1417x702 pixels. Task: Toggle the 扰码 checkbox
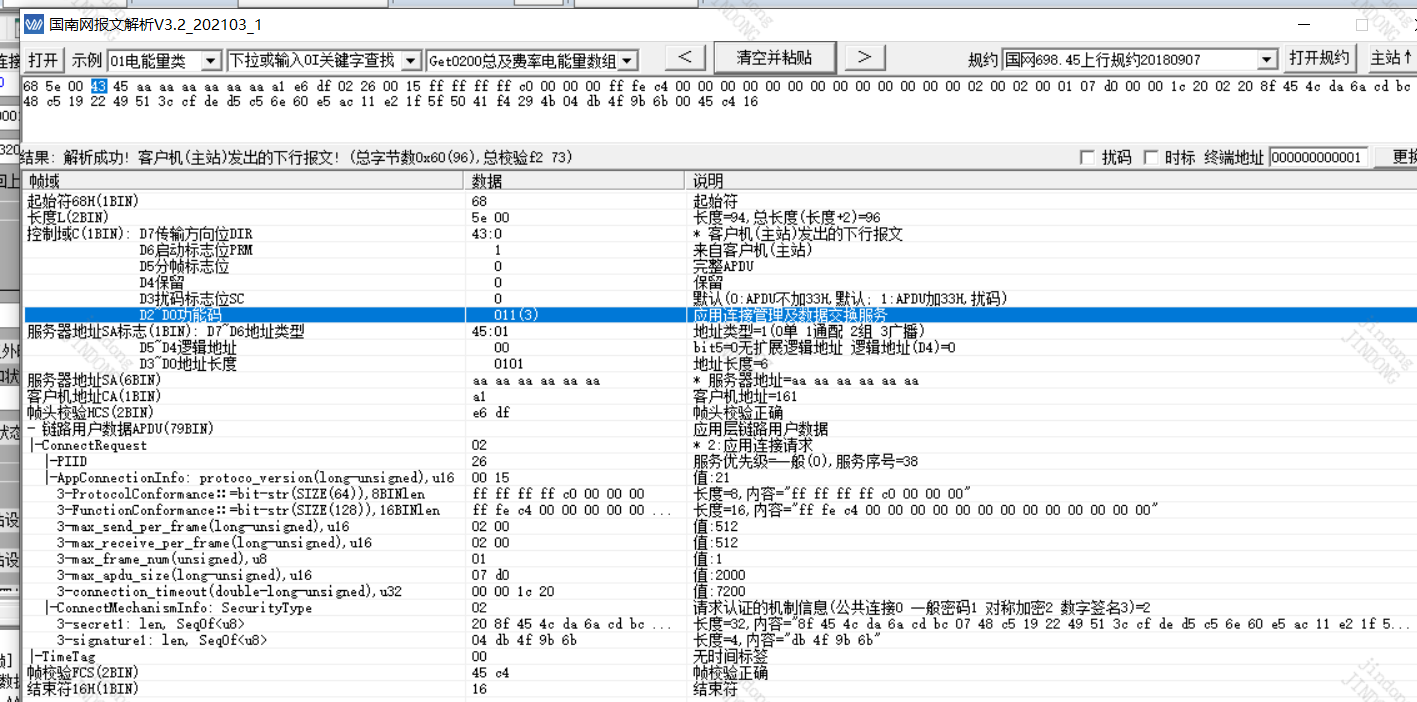click(x=1087, y=158)
